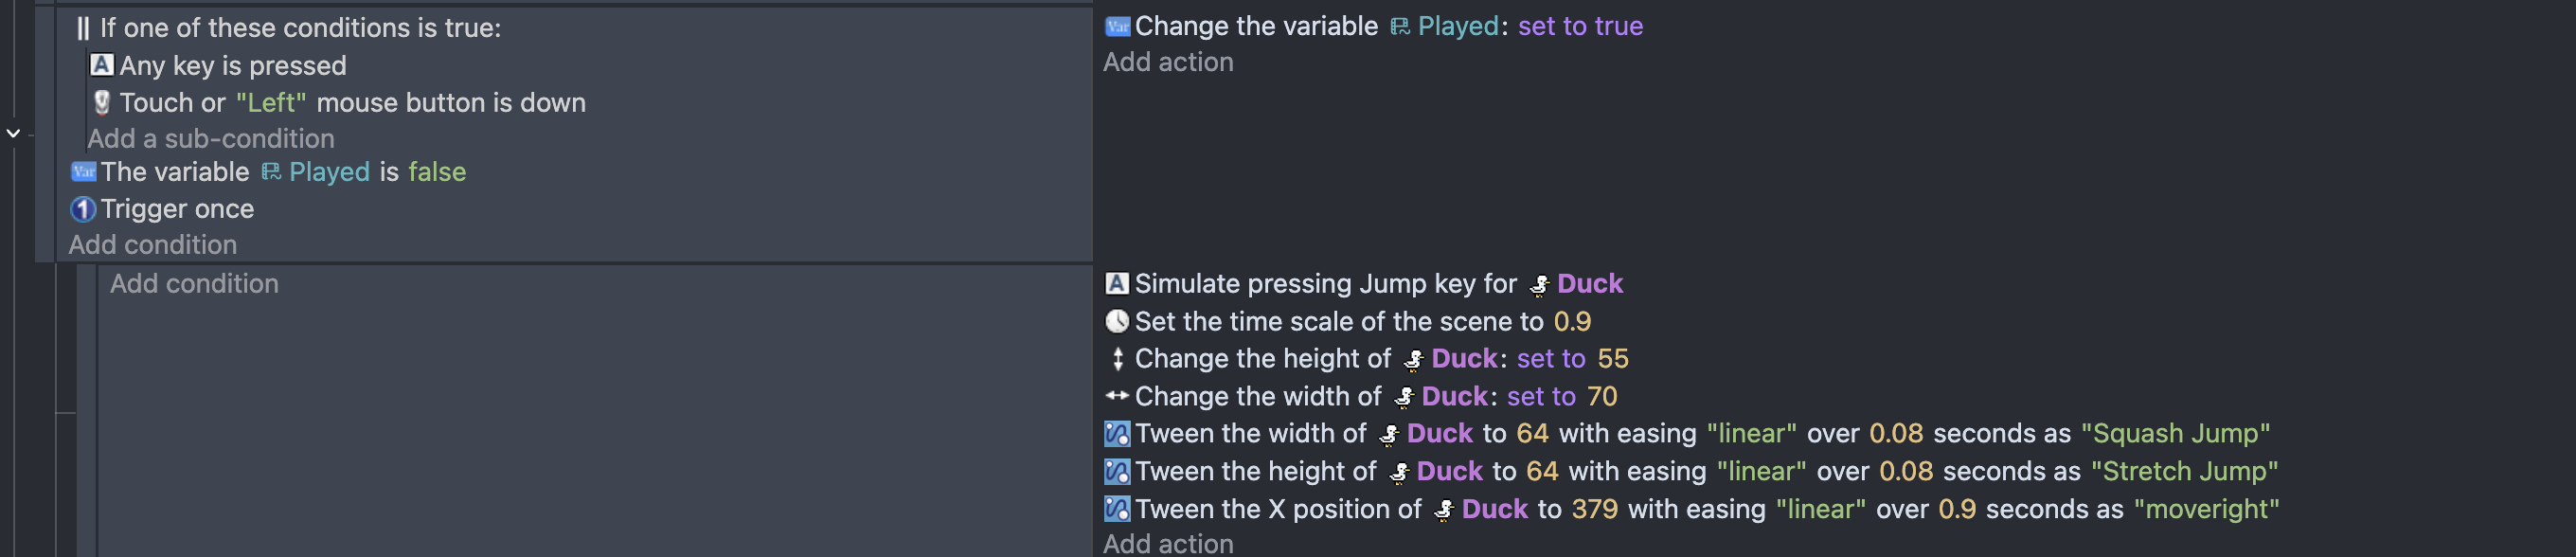Screen dimensions: 2576x557
Task: Click the tween icon beside moveright action
Action: [1117, 509]
